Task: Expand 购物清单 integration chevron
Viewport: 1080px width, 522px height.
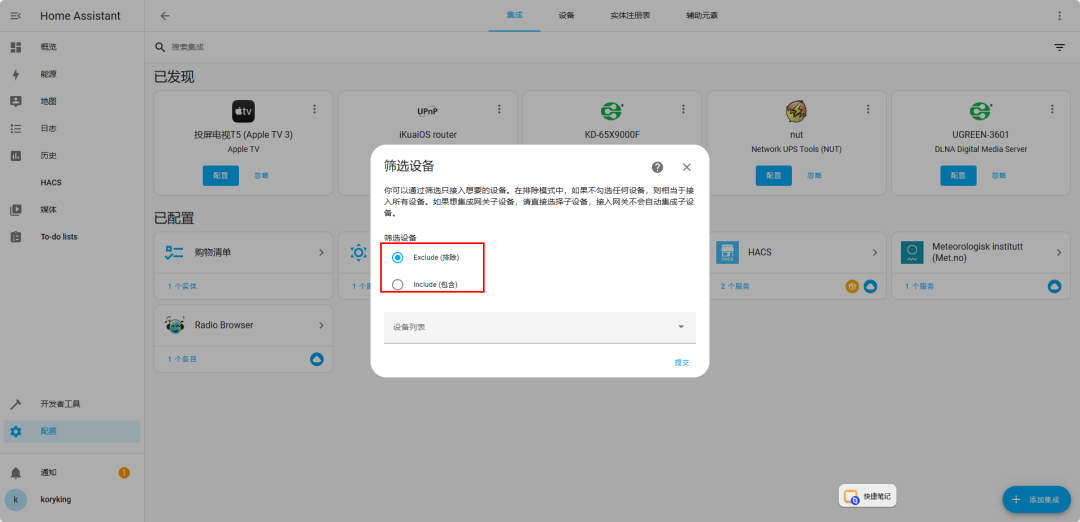Action: [321, 253]
